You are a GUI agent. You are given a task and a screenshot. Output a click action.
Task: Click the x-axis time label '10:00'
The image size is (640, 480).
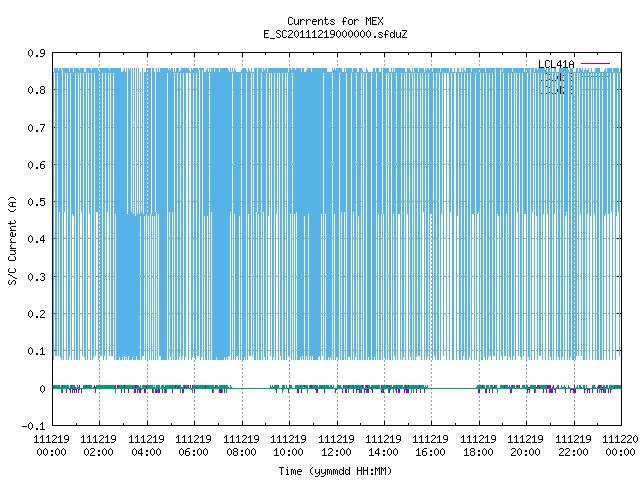click(x=289, y=452)
